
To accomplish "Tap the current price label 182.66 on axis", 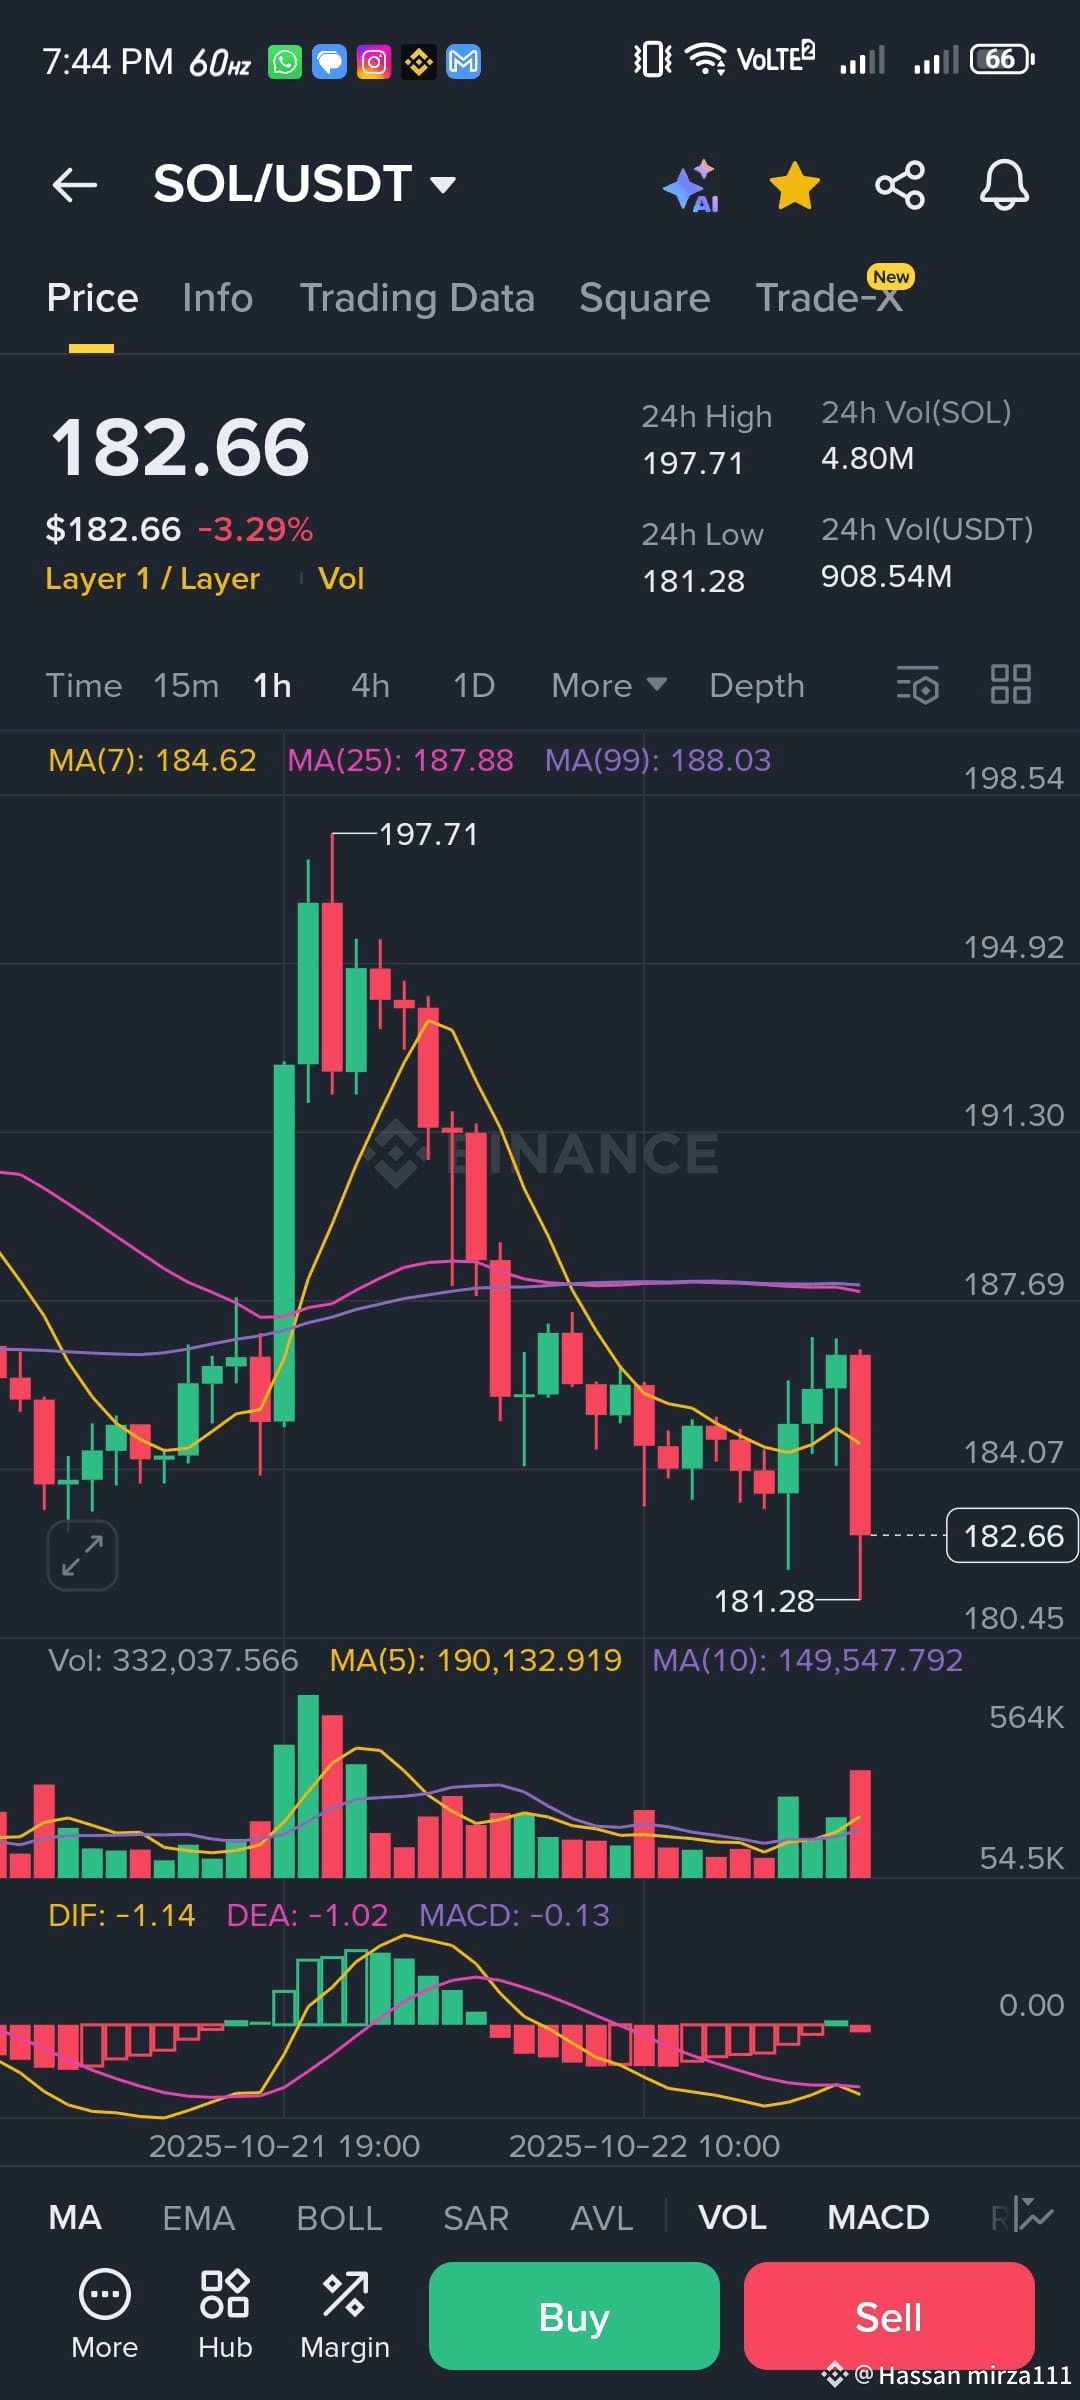I will 1012,1535.
